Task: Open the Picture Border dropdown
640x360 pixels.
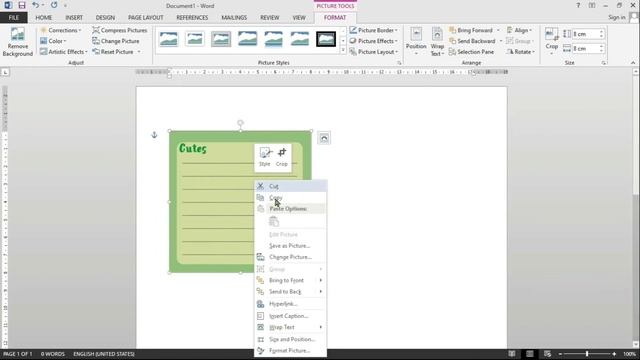Action: tap(373, 30)
